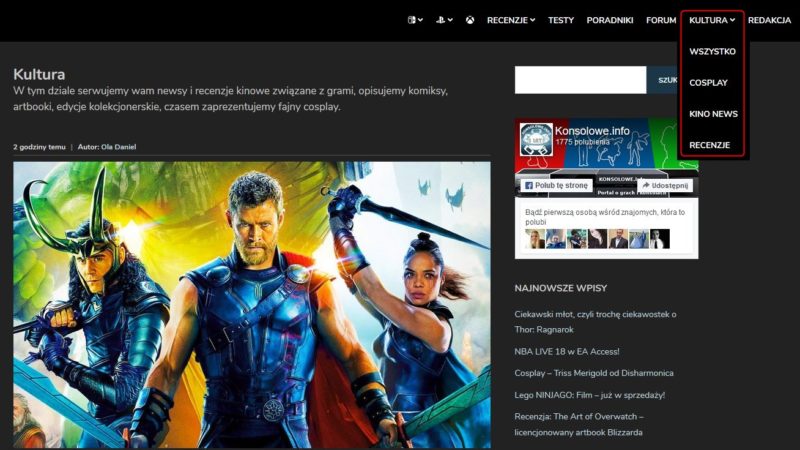Choose Cosplay in the Kultura submenu
Screen dimensions: 800x450
[x=708, y=83]
